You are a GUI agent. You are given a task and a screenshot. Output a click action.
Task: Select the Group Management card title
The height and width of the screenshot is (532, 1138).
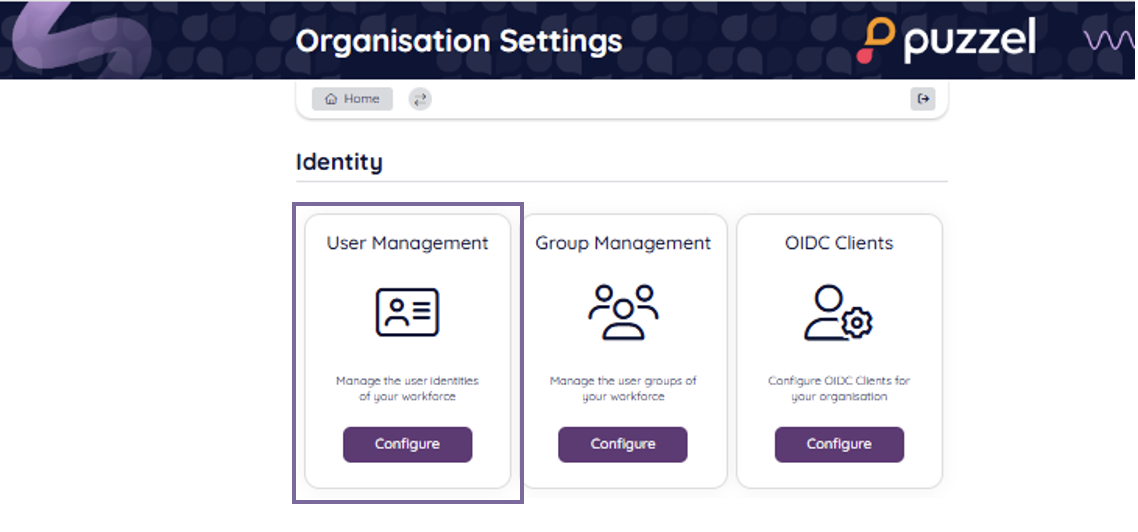(623, 243)
